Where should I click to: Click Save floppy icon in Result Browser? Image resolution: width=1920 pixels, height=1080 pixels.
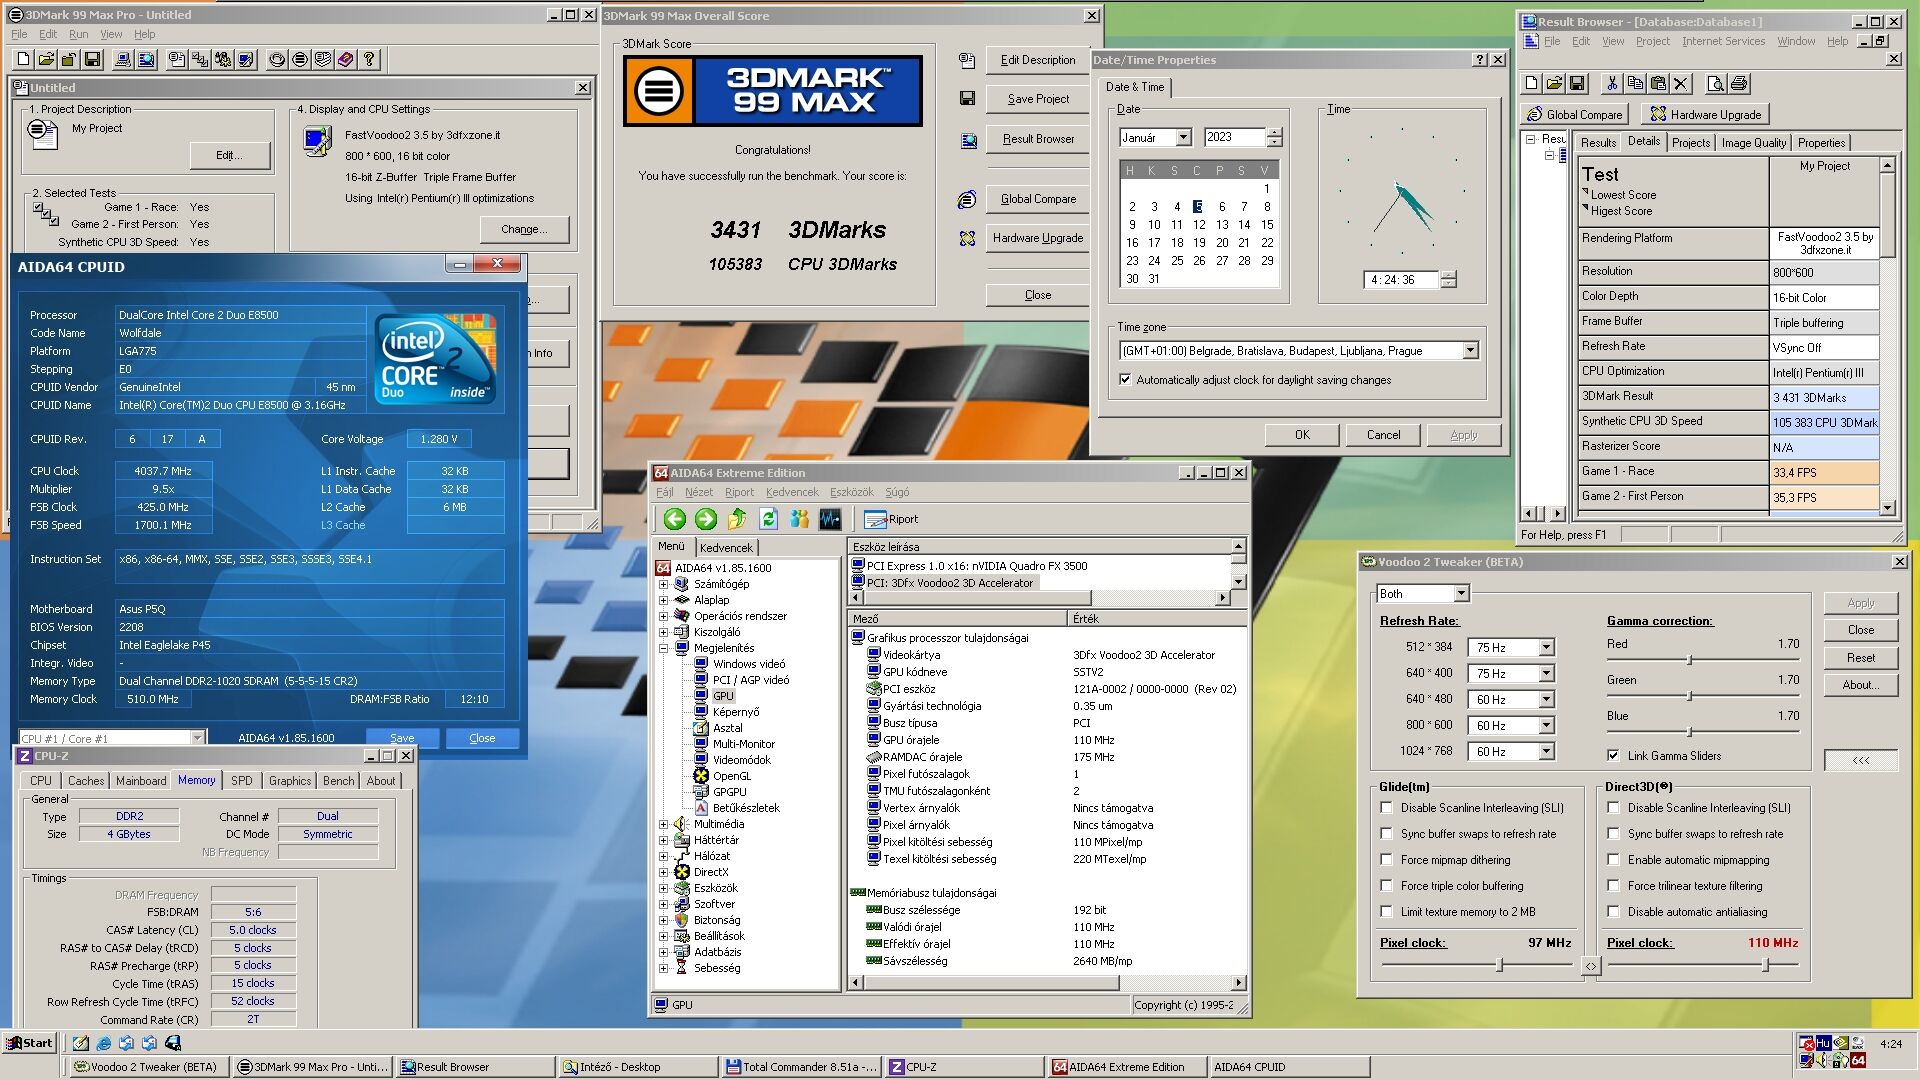point(1577,84)
